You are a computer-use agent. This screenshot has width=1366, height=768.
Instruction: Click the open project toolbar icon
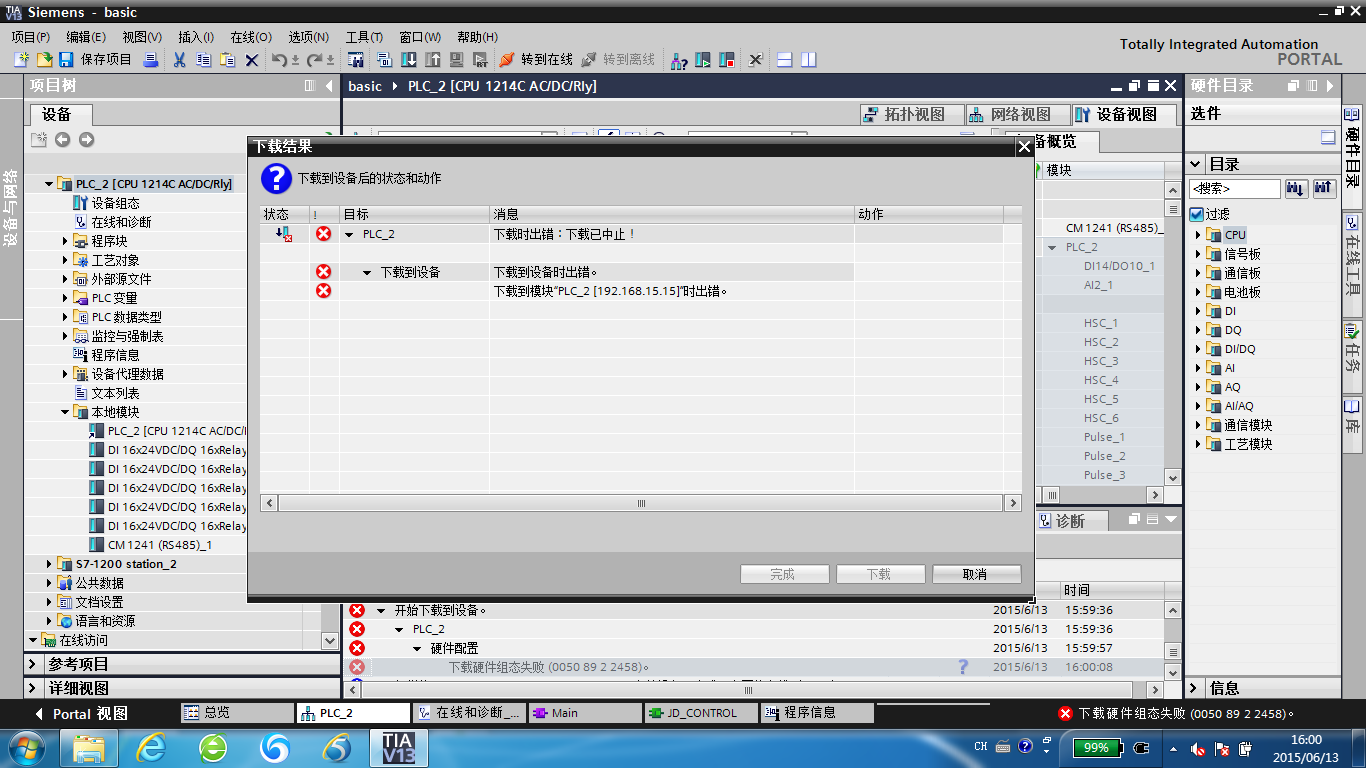44,60
